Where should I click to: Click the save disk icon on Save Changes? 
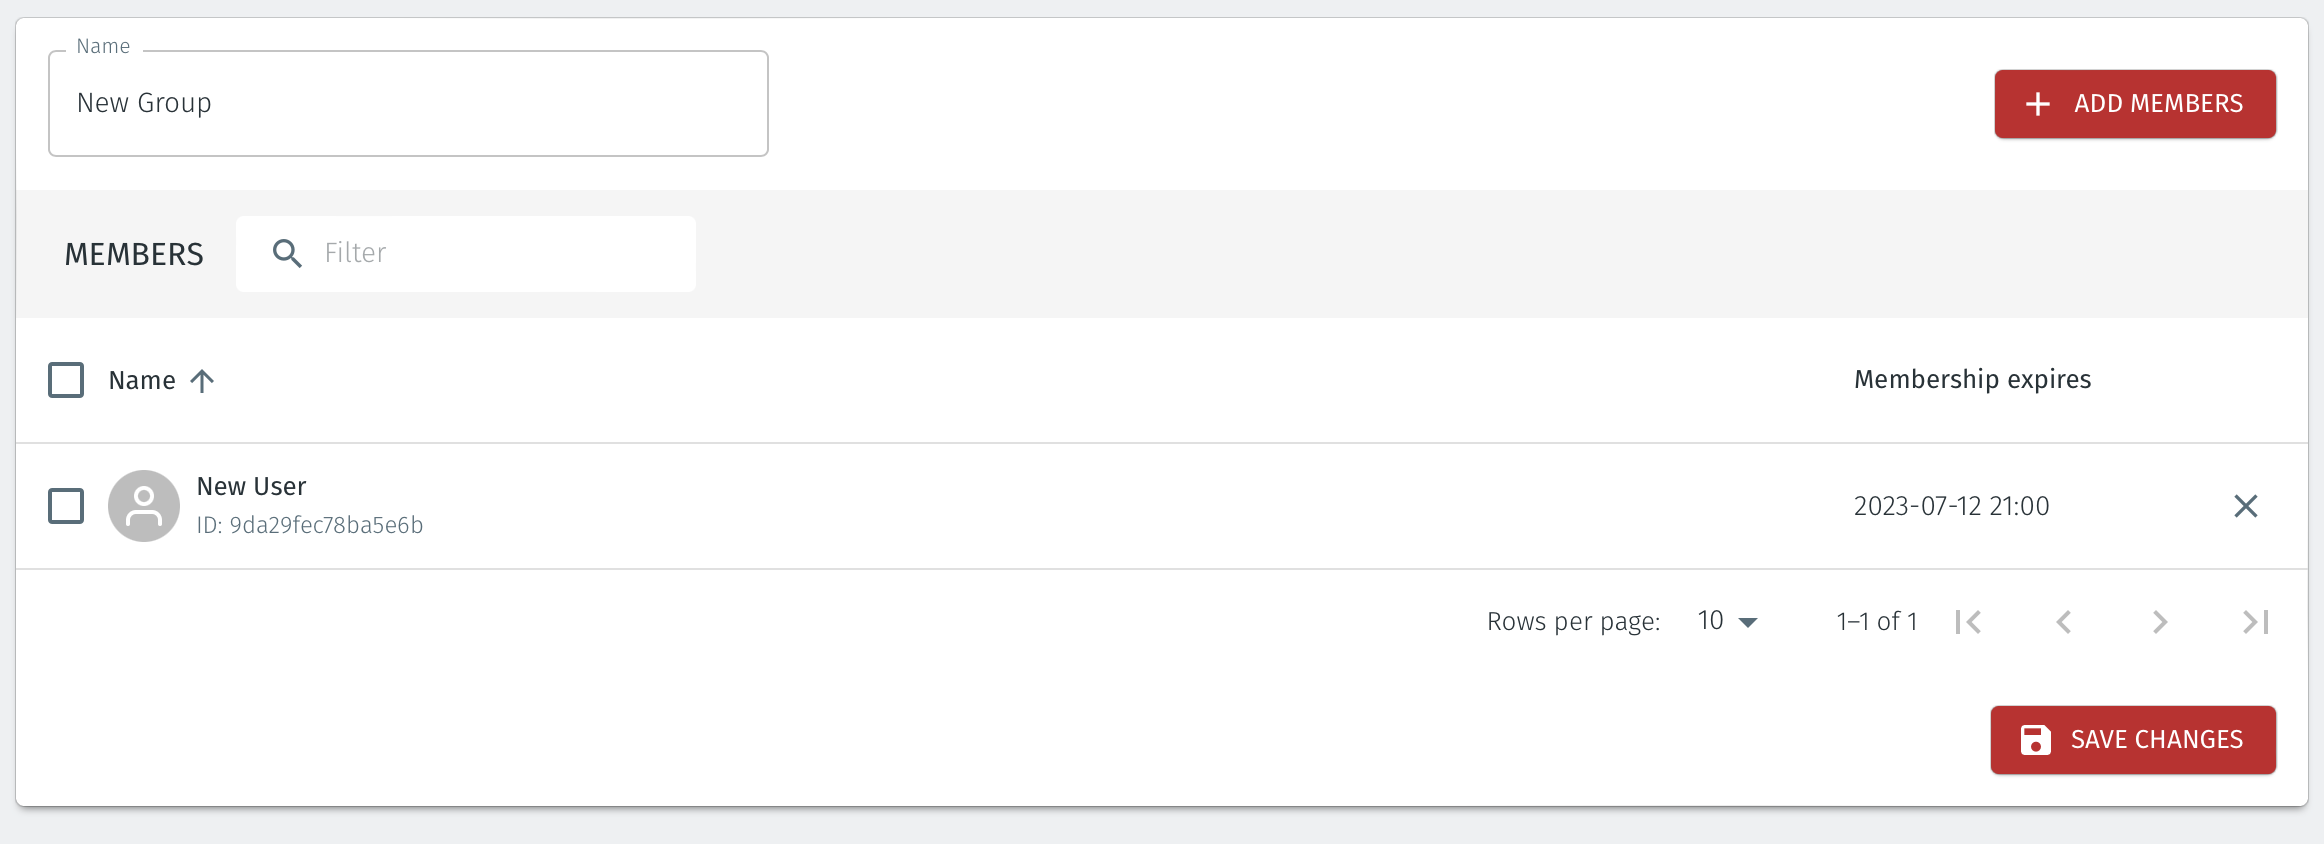(2035, 740)
